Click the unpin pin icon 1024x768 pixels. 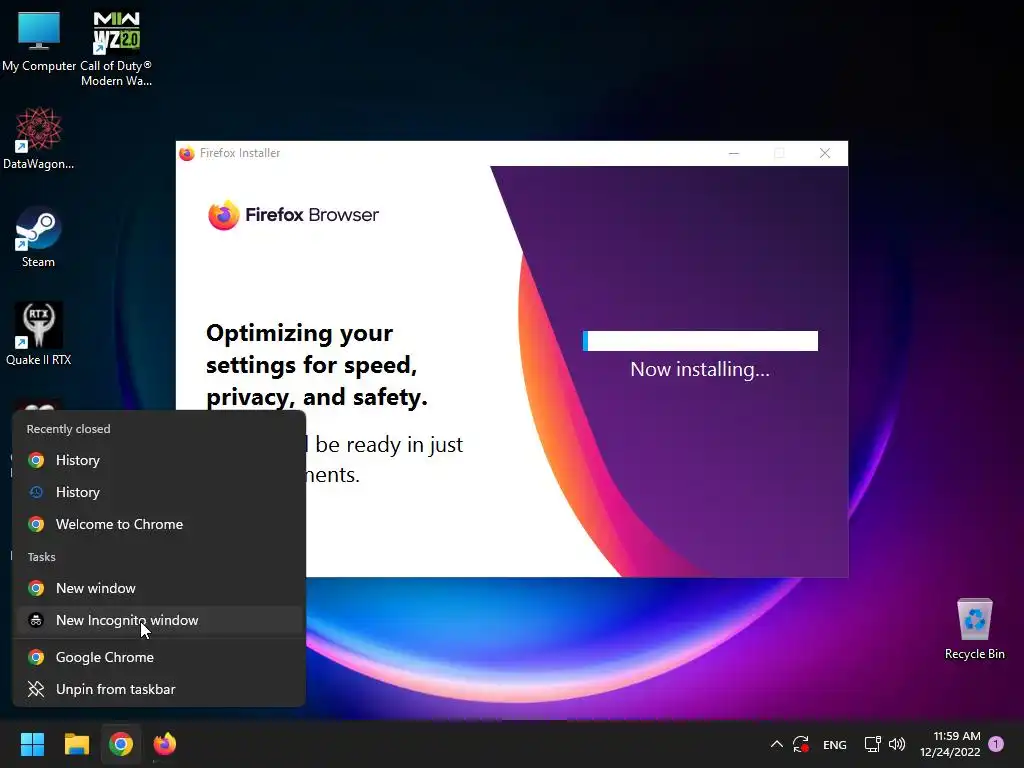[36, 690]
